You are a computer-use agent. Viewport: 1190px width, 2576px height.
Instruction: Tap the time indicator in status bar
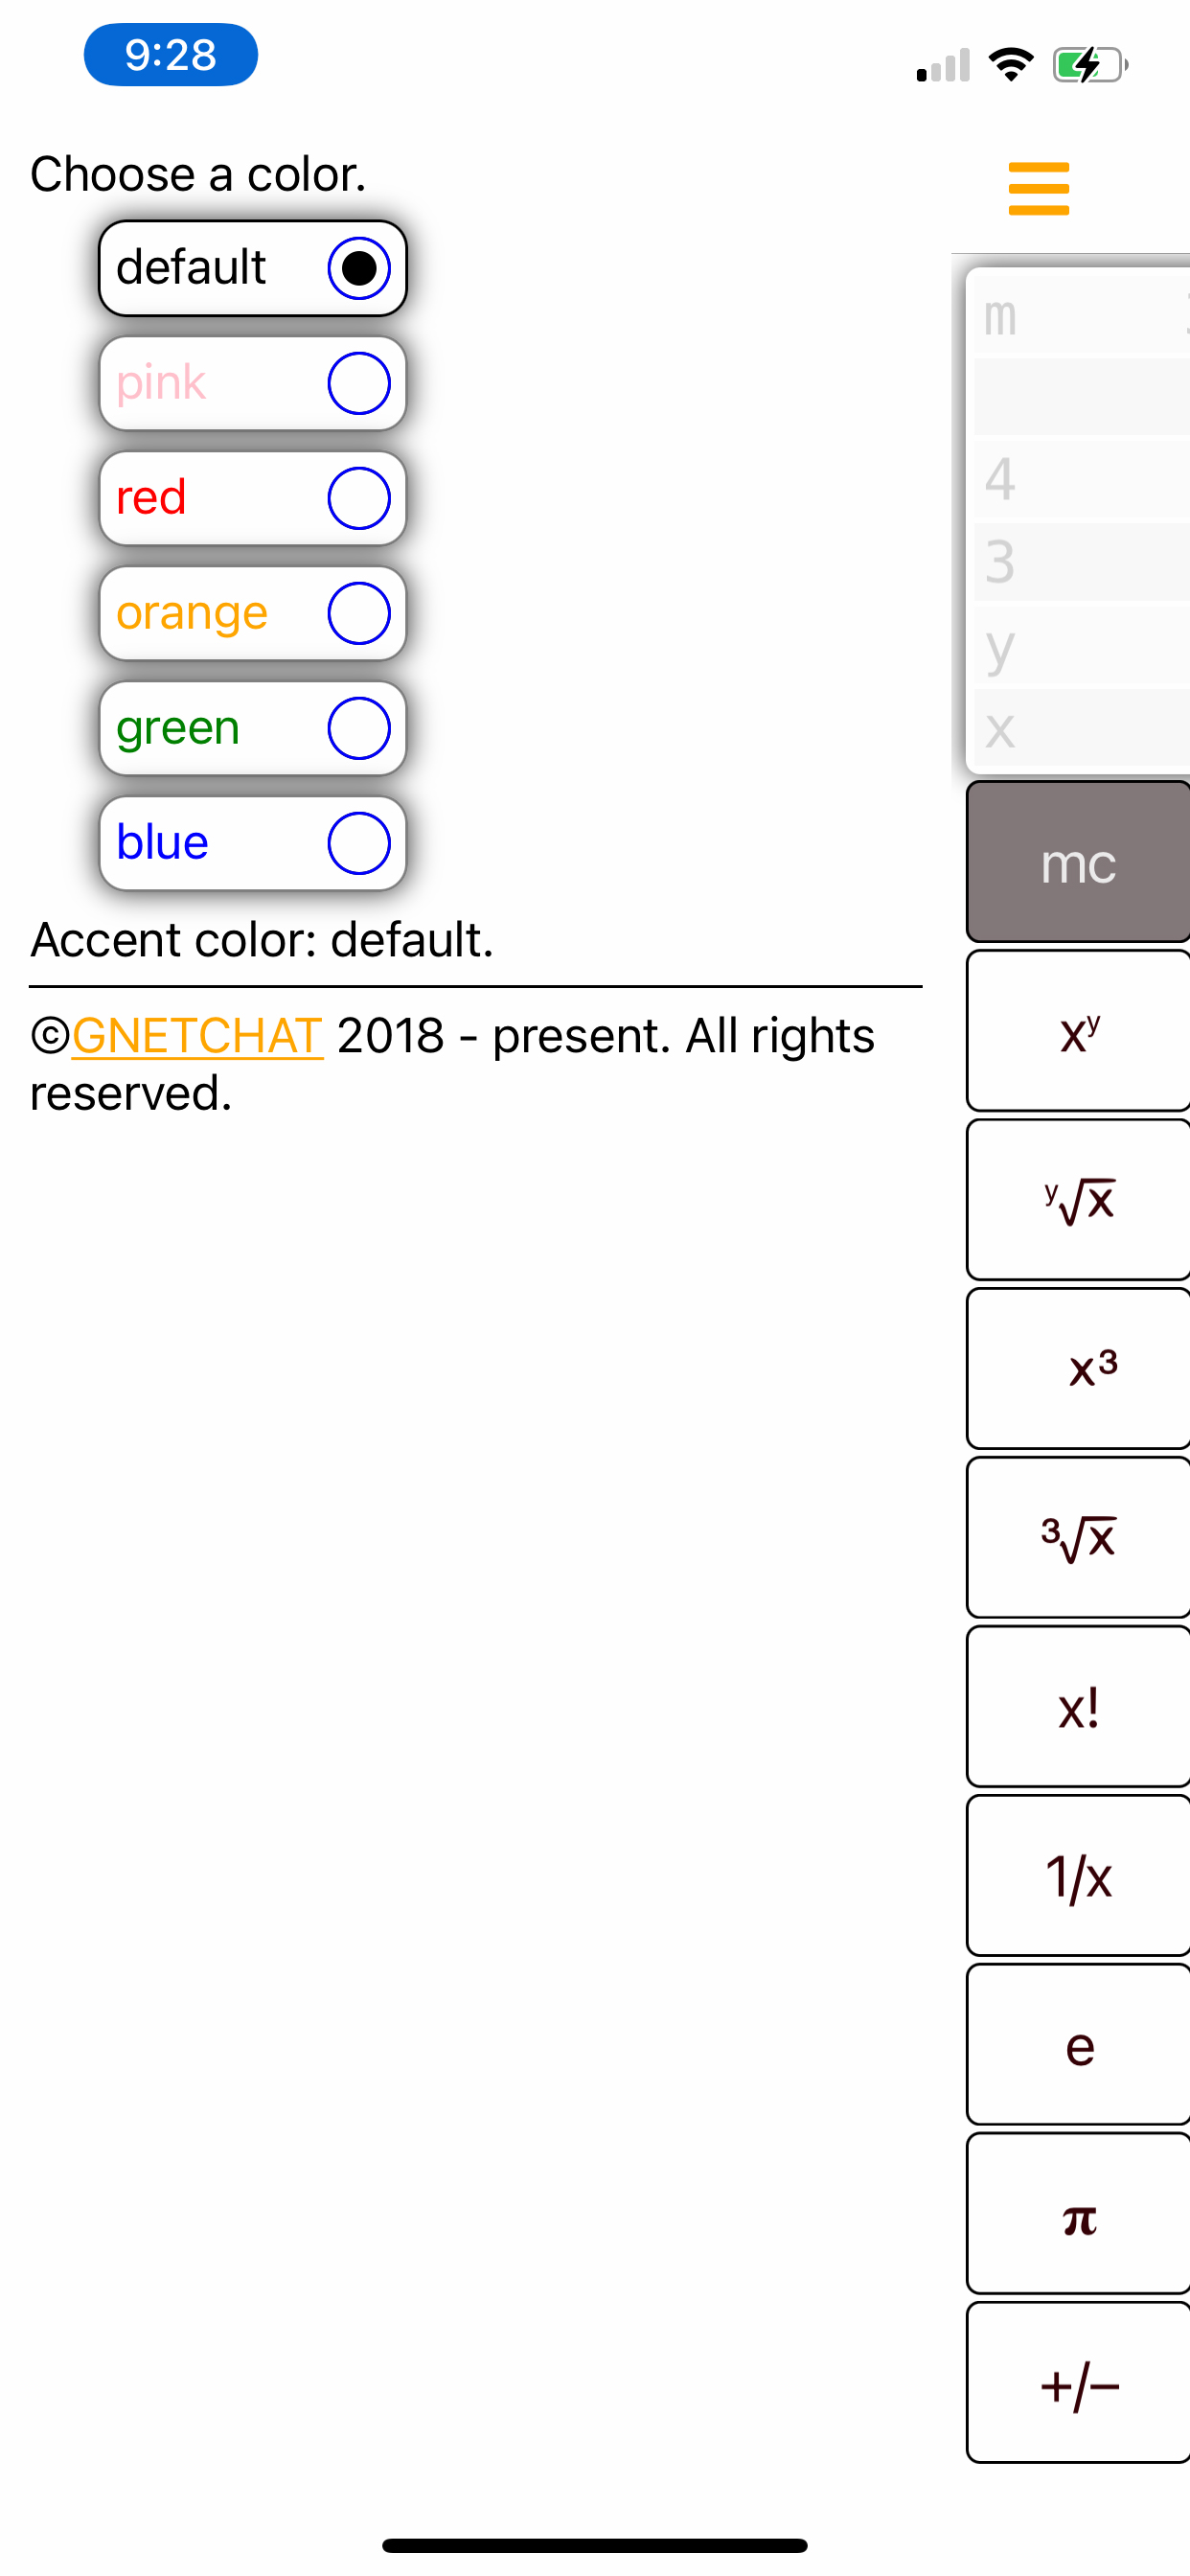[x=171, y=54]
